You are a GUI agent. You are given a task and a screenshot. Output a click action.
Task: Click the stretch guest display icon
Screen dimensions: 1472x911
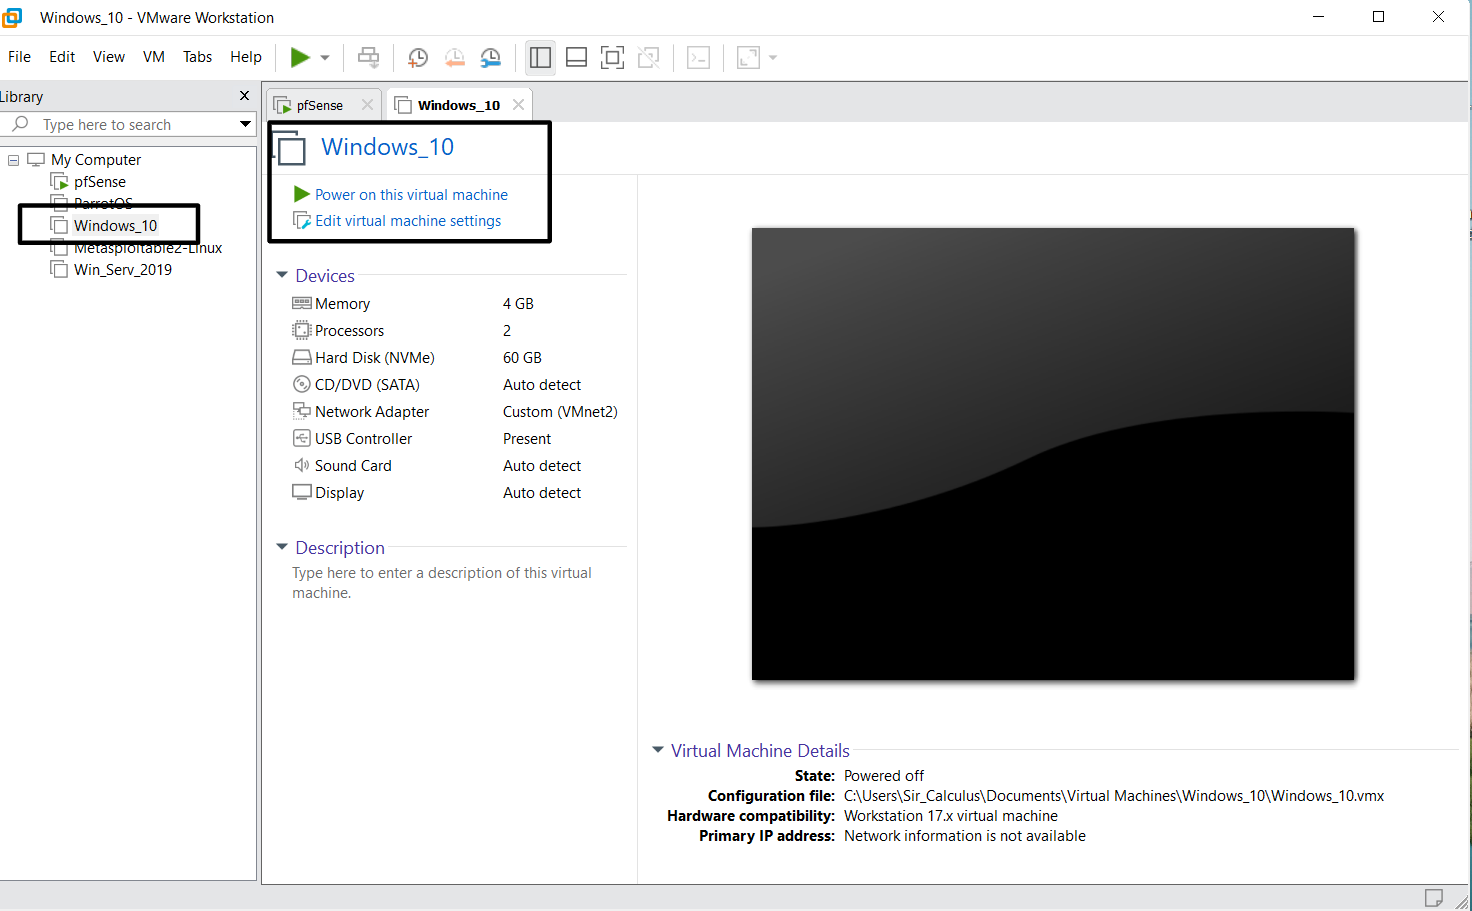tap(748, 58)
